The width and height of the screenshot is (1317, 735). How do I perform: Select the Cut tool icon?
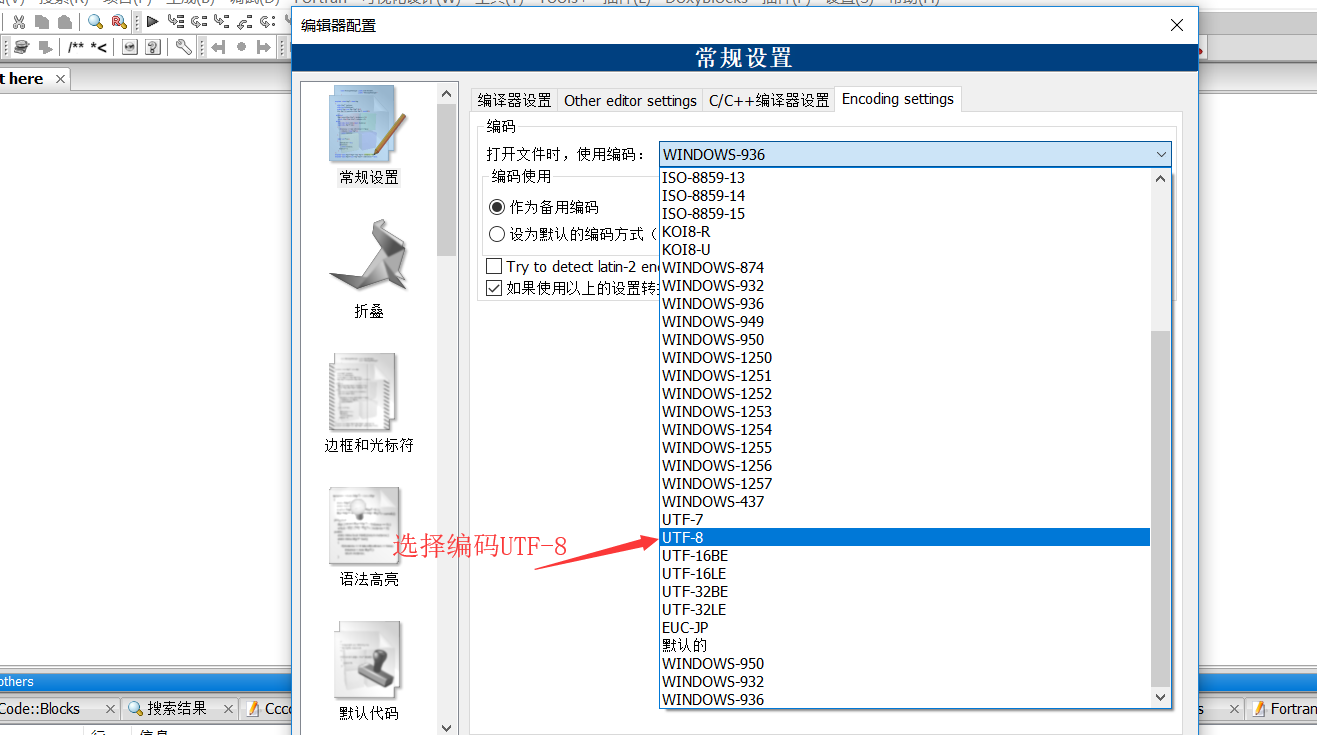click(x=19, y=22)
